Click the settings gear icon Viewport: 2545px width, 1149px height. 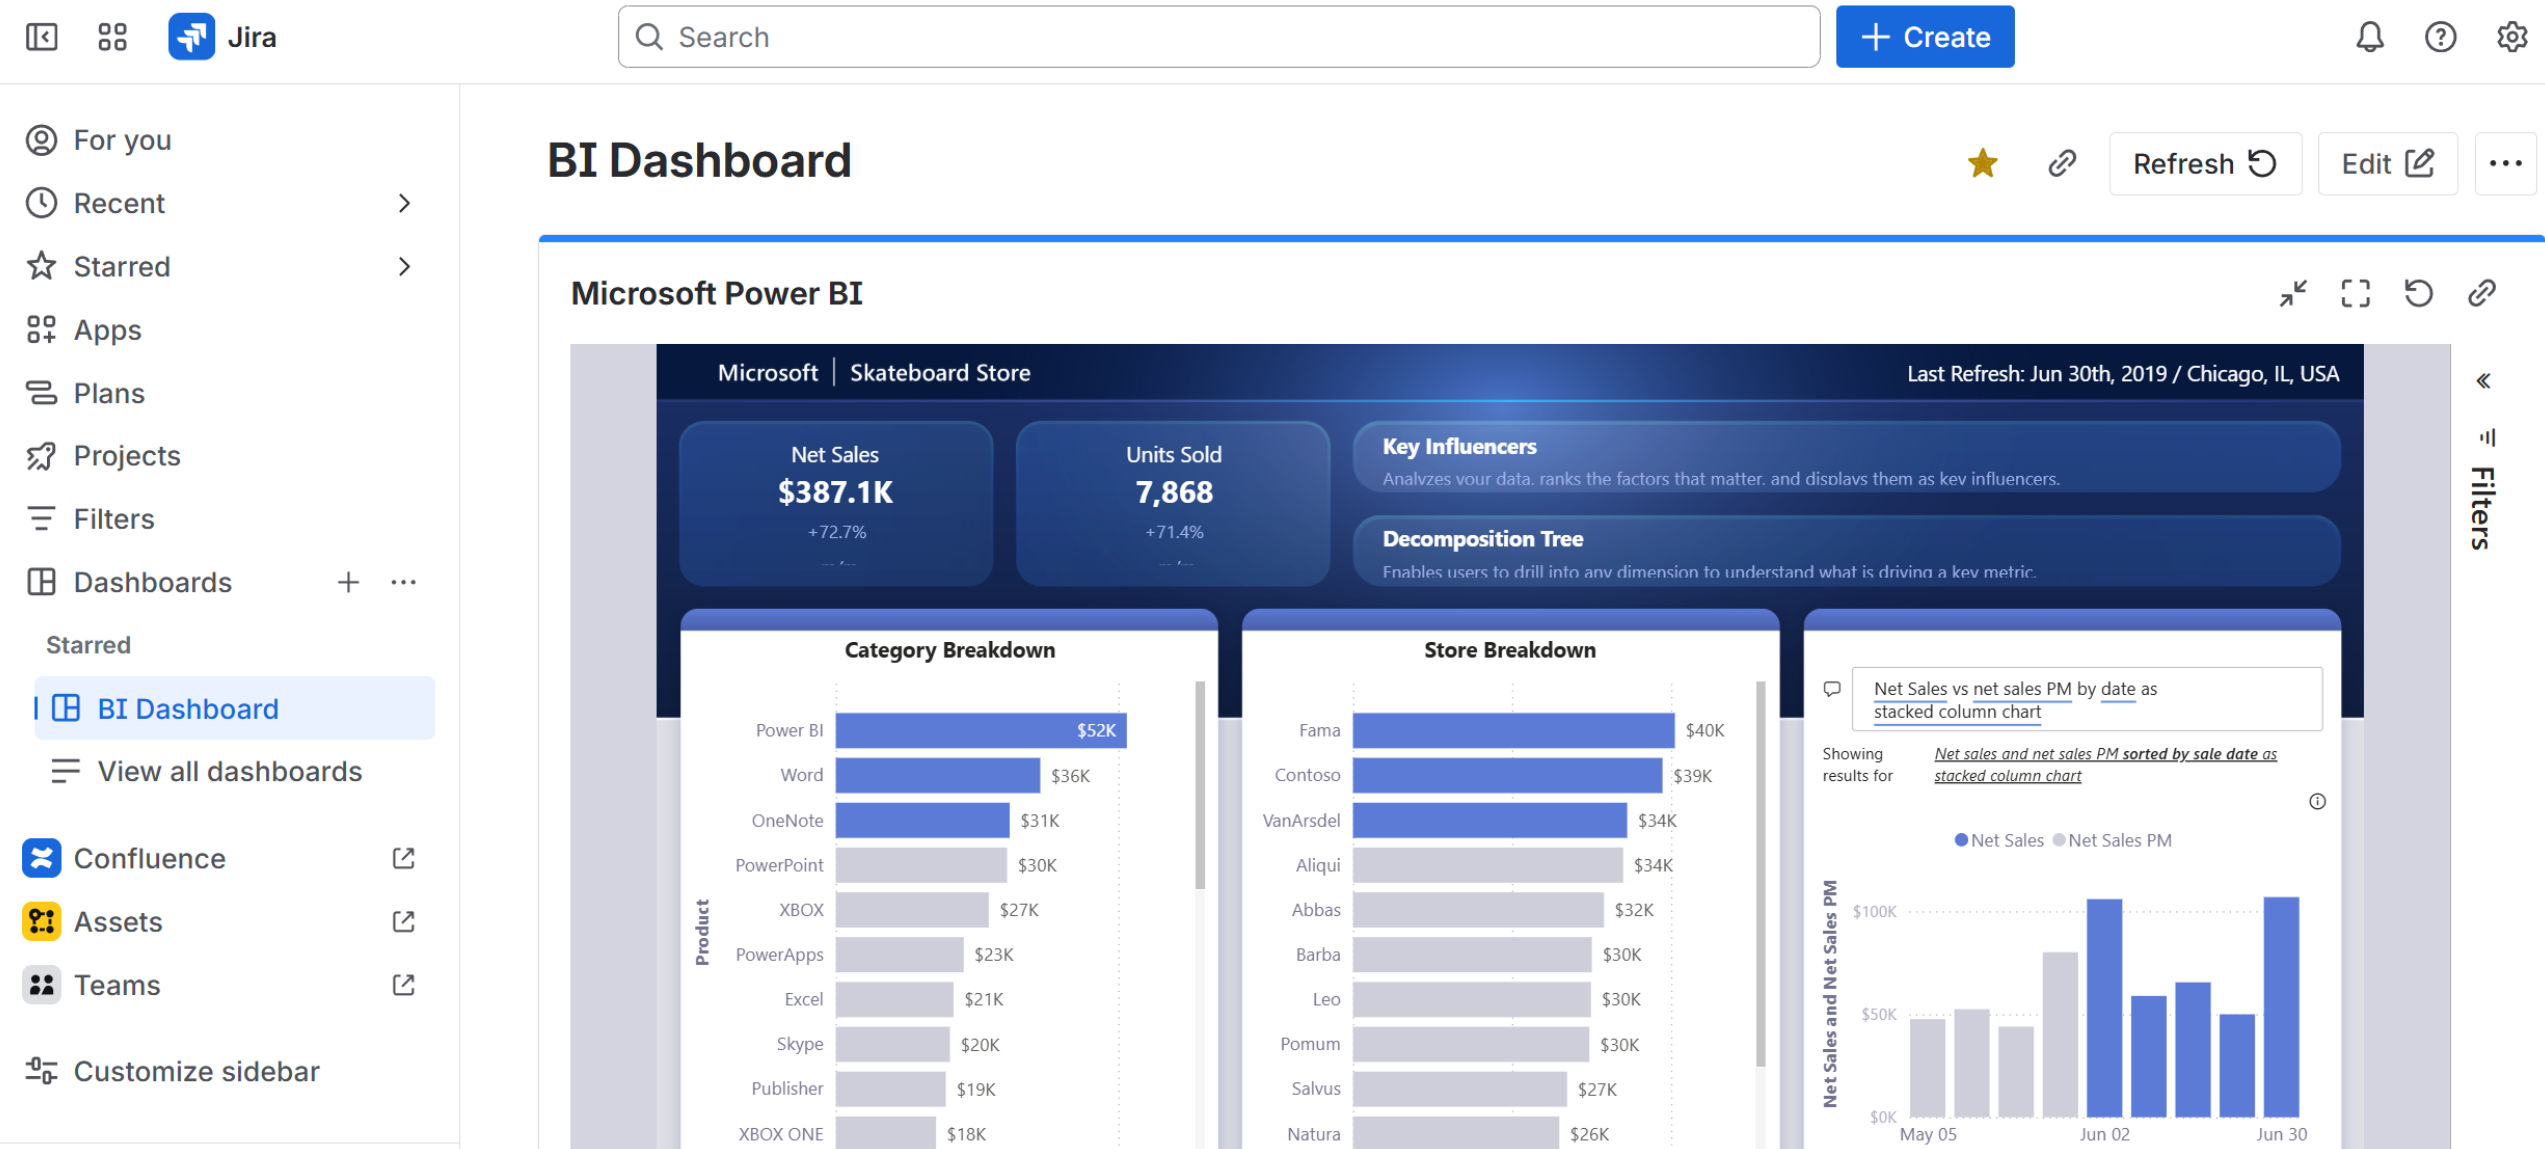point(2511,37)
